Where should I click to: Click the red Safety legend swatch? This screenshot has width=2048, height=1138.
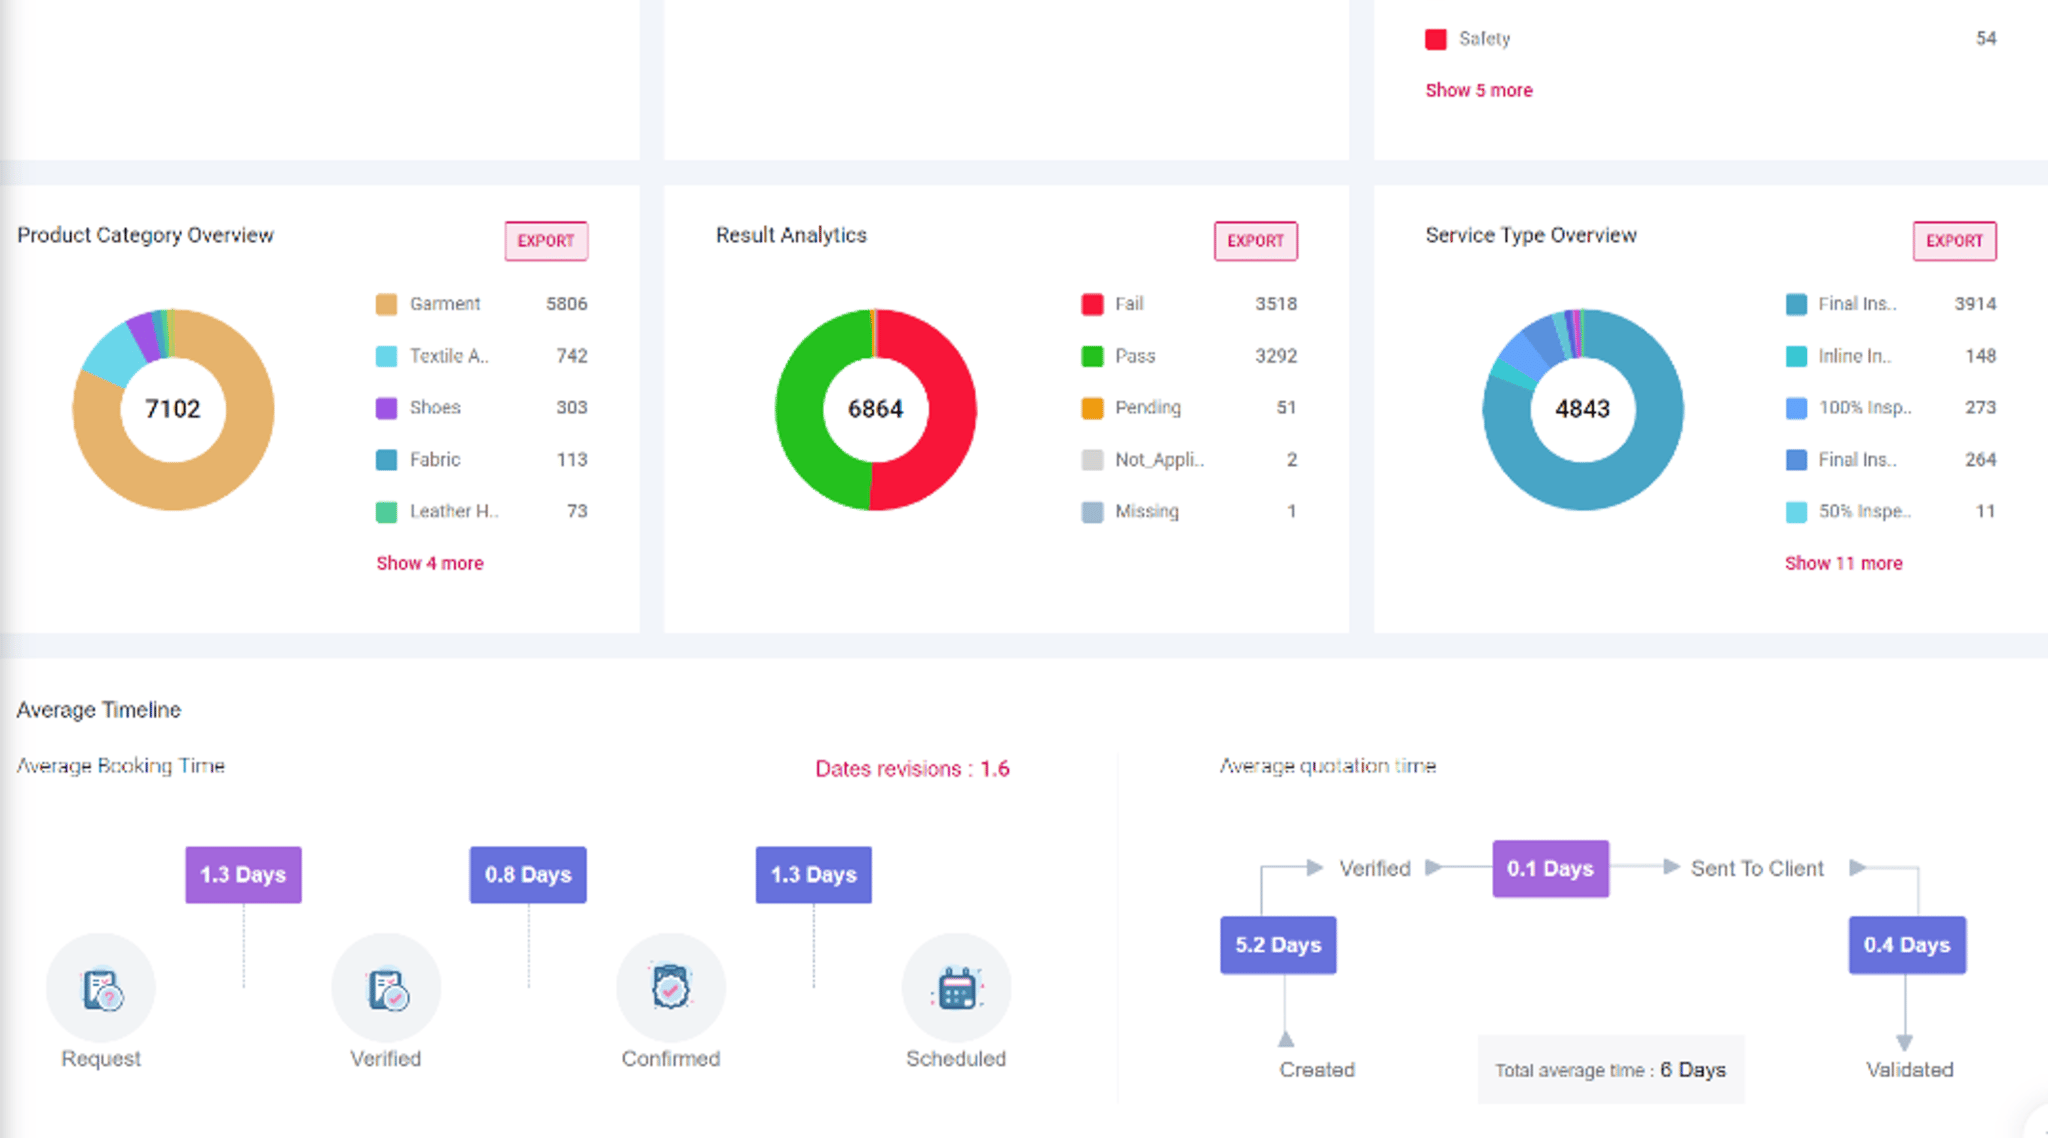1436,39
